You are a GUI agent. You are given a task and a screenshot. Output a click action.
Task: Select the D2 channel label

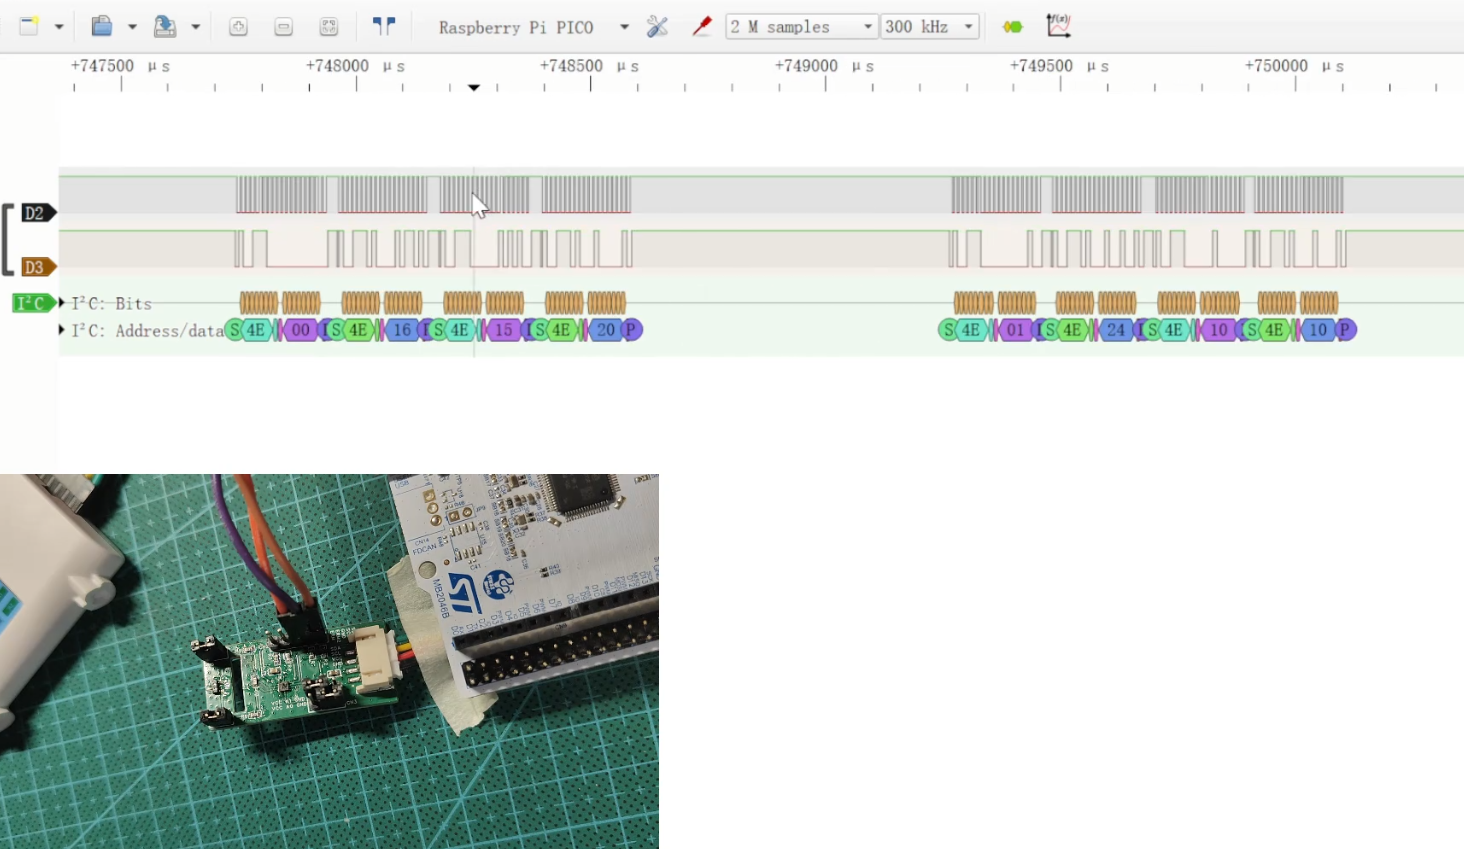tap(36, 213)
